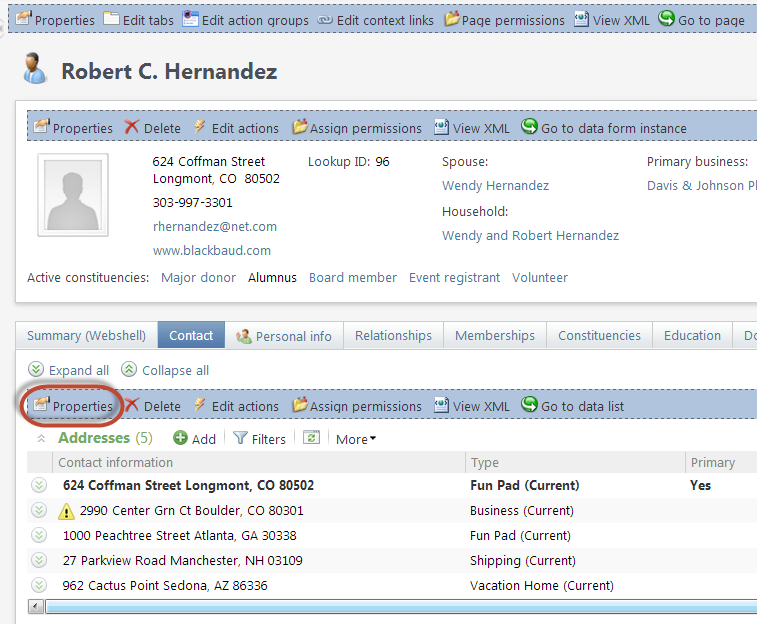Click View XML in the data list toolbar
The image size is (757, 624).
pyautogui.click(x=472, y=406)
